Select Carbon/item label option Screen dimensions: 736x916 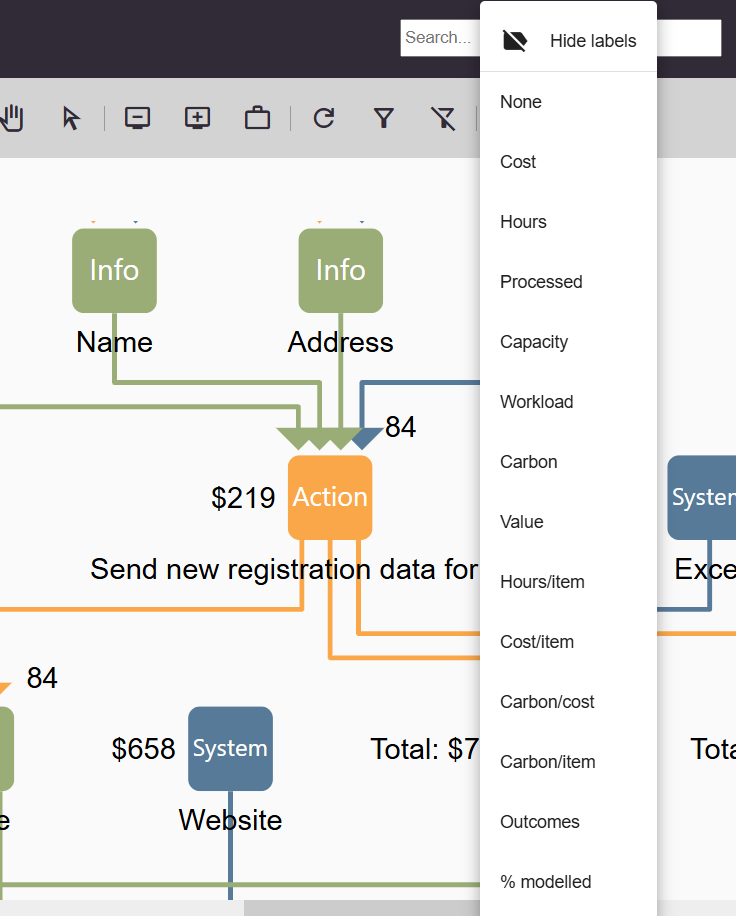click(x=568, y=762)
